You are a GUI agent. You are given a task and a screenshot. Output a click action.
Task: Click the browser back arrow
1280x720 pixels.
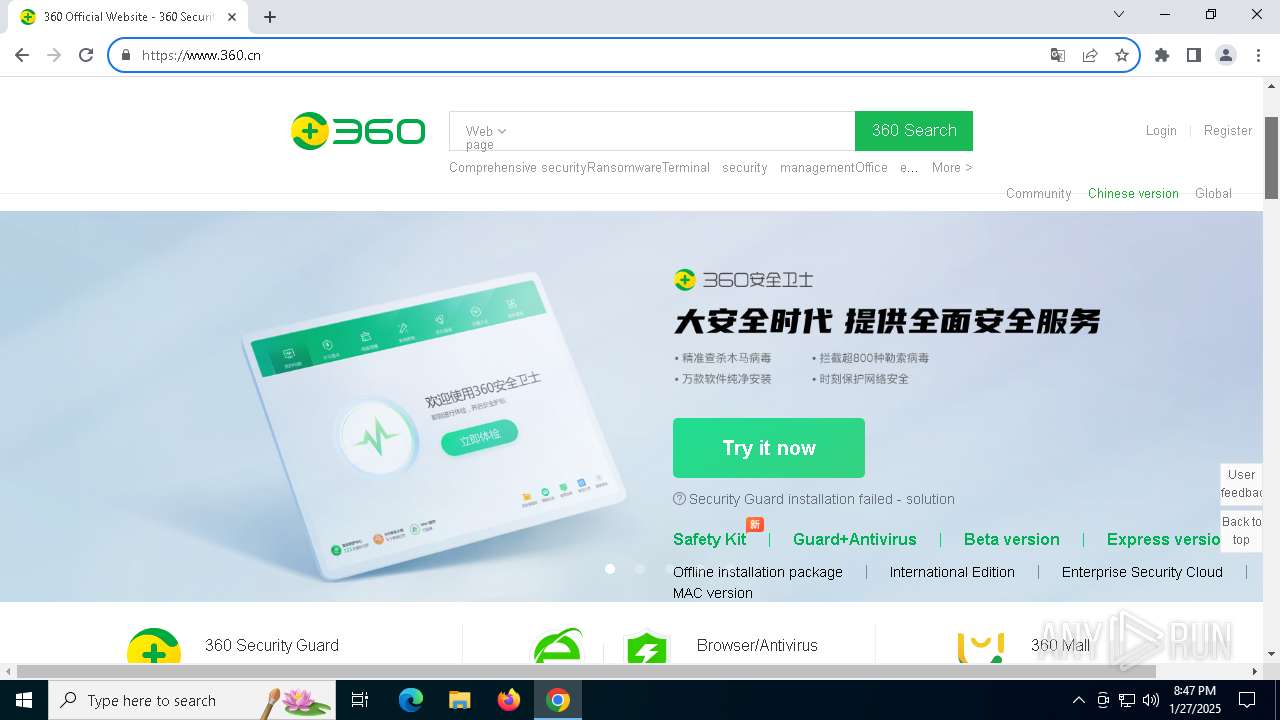tap(22, 55)
